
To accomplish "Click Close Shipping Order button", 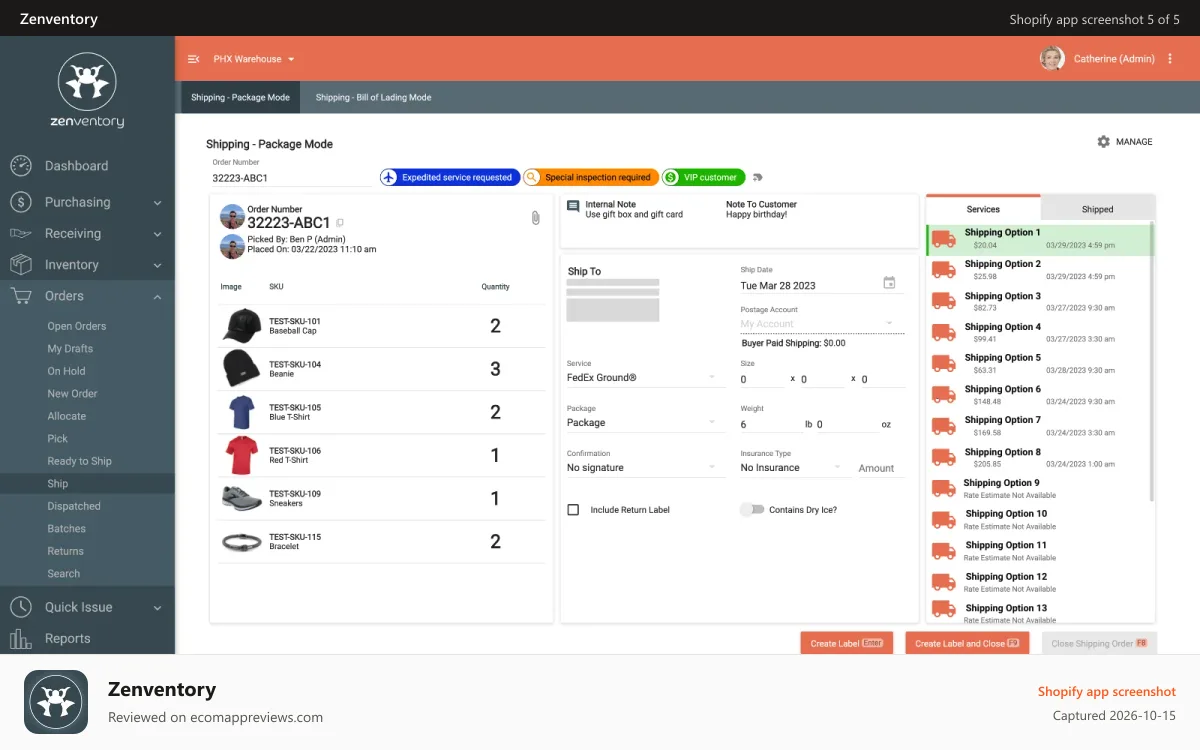I will click(x=1099, y=643).
